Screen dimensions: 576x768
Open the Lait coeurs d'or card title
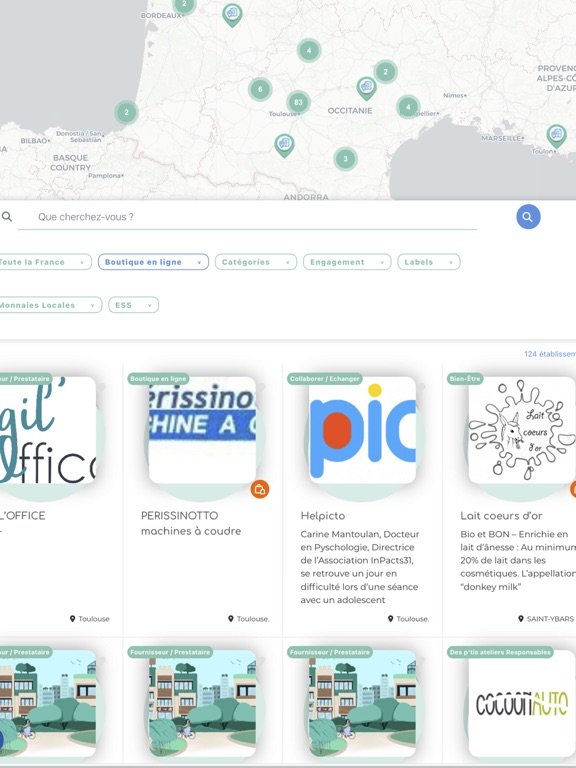click(501, 516)
